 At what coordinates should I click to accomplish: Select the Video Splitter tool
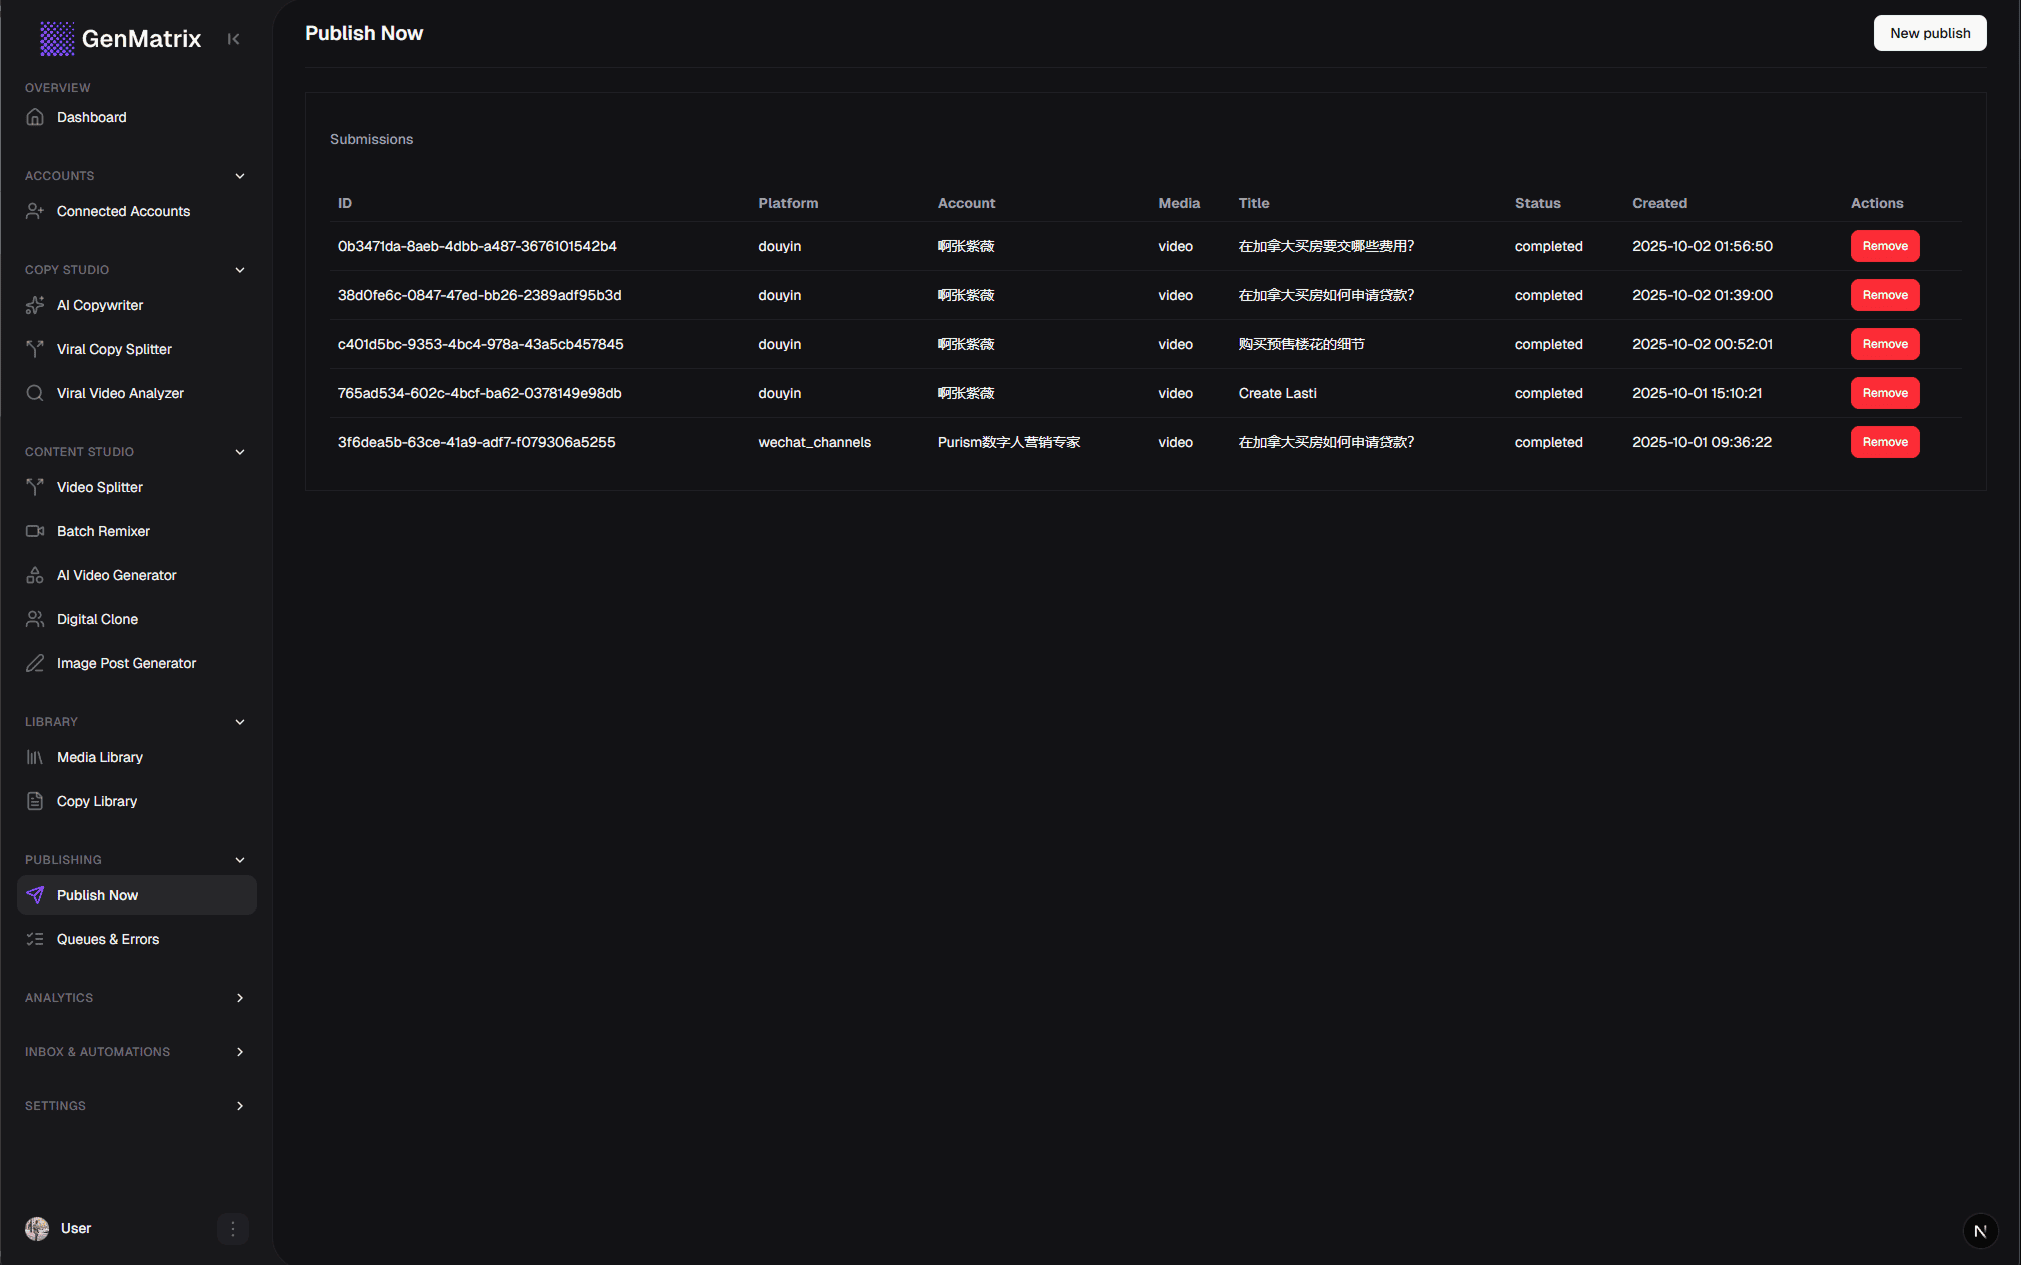99,487
